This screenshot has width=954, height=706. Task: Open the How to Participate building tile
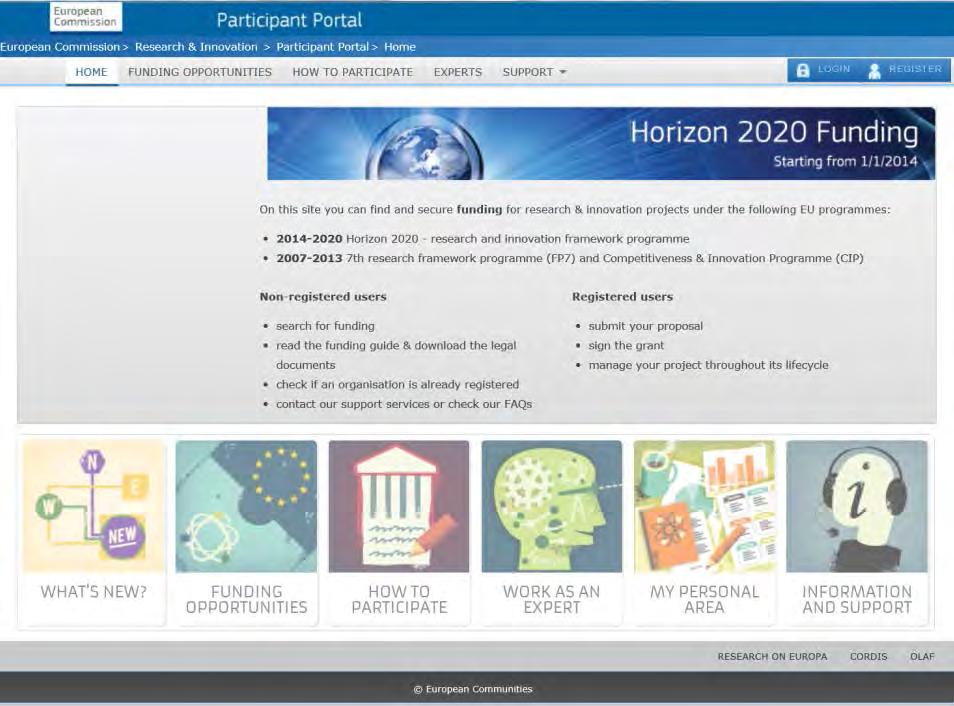(x=399, y=506)
